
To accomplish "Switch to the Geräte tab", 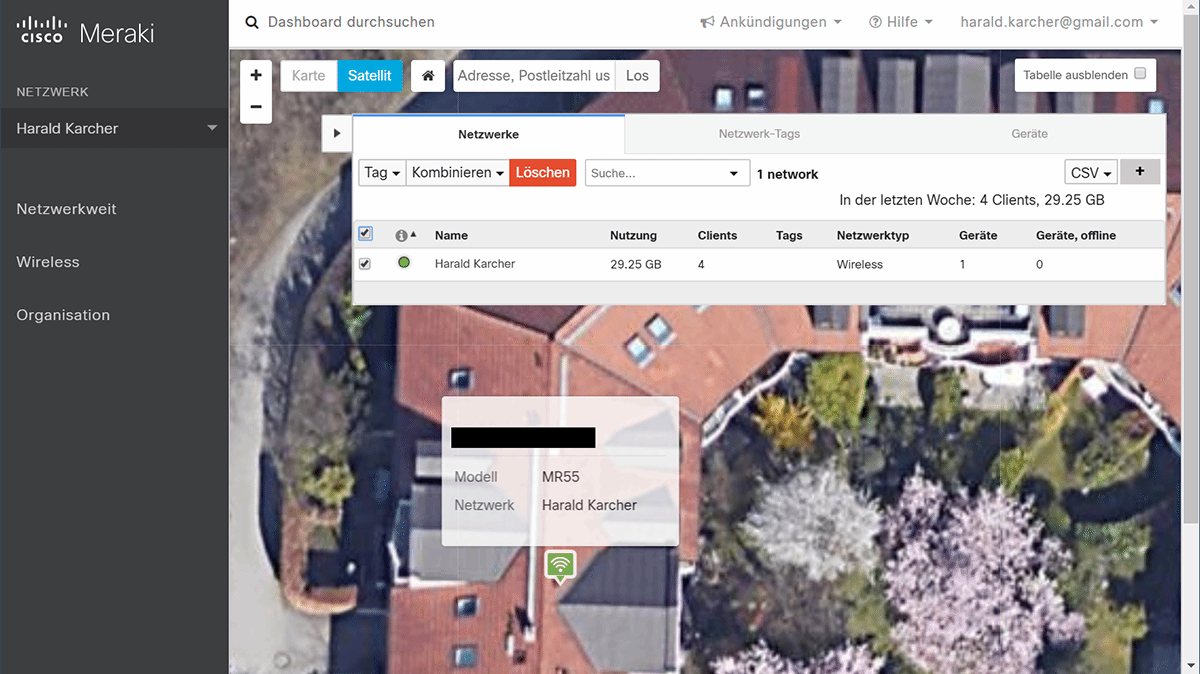I will click(1029, 134).
